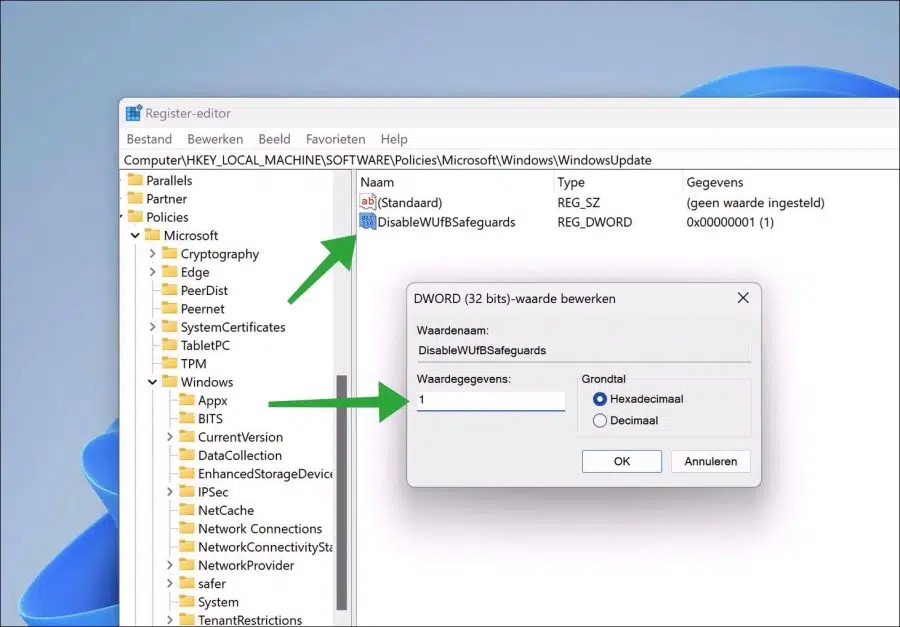Click the Microsoft folder icon
Viewport: 900px width, 627px height.
153,235
